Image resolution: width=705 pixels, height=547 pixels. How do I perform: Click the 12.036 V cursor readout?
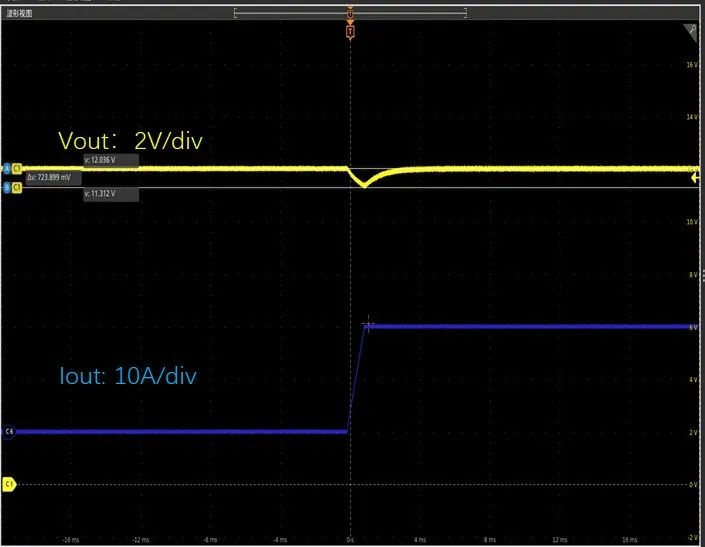(x=110, y=158)
